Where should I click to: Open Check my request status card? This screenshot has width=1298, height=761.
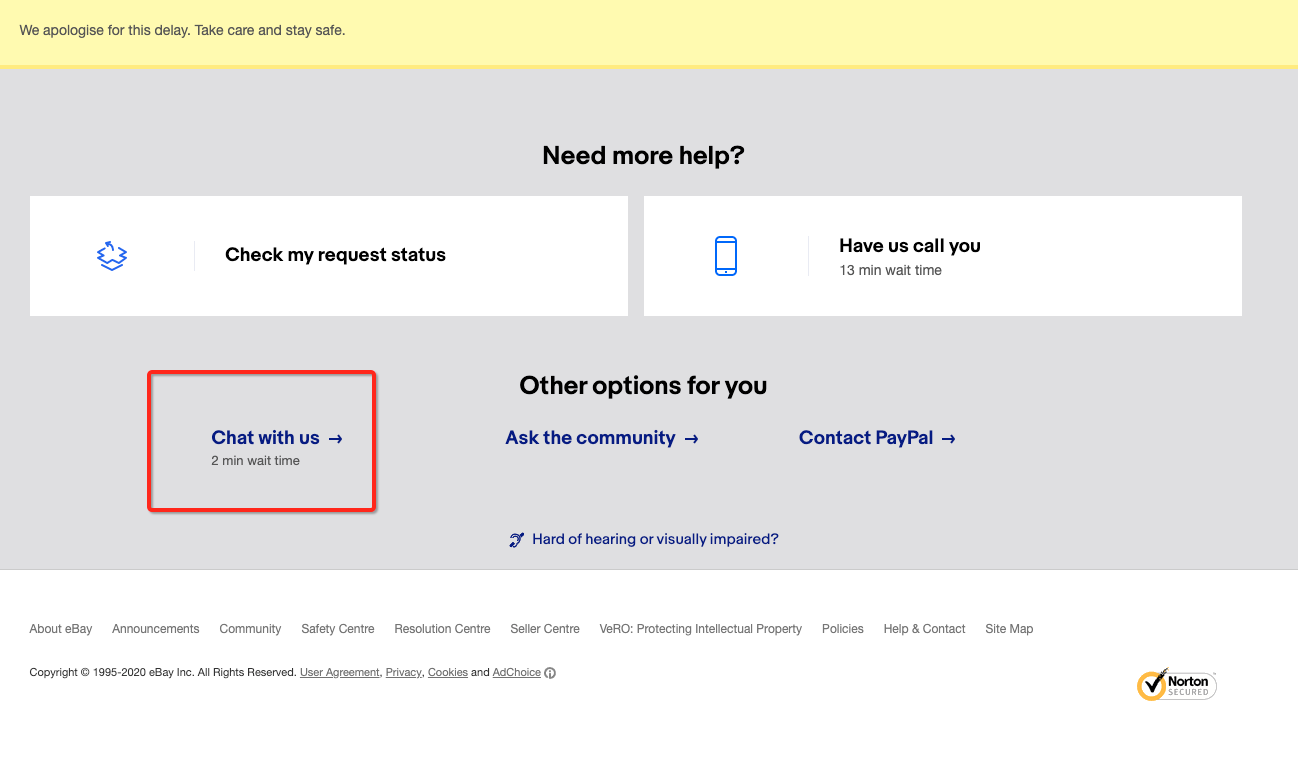[x=329, y=256]
